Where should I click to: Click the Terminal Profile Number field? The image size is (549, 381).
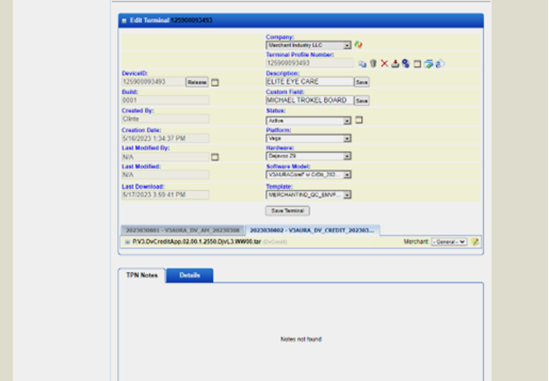[310, 63]
